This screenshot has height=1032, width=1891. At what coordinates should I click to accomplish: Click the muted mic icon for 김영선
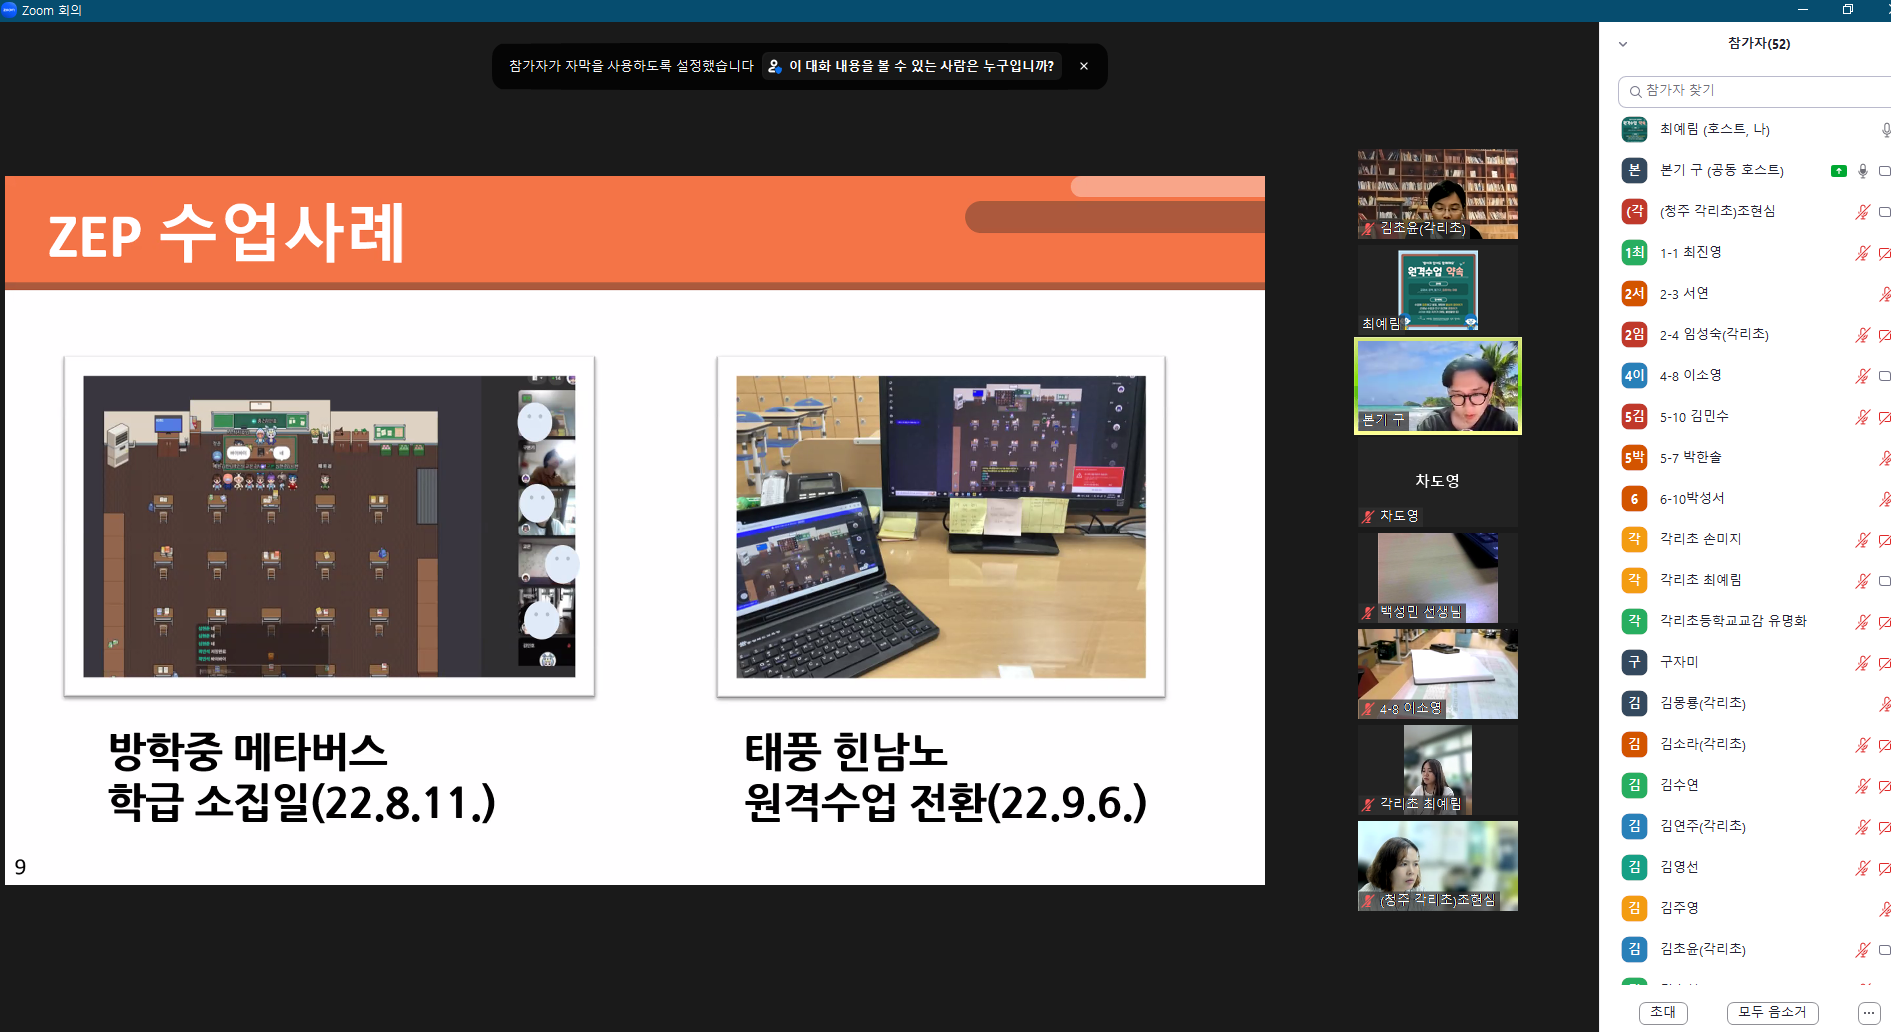pyautogui.click(x=1862, y=868)
